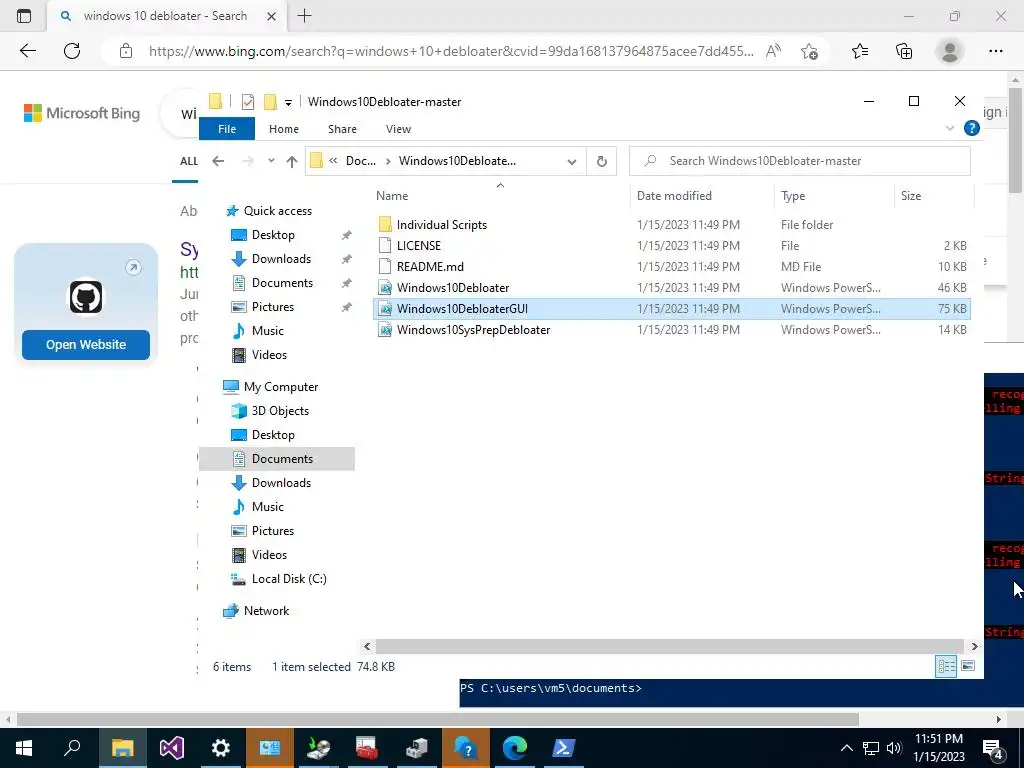Screen dimensions: 1024x768
Task: Click the Read aloud icon in Edge
Action: tap(773, 51)
